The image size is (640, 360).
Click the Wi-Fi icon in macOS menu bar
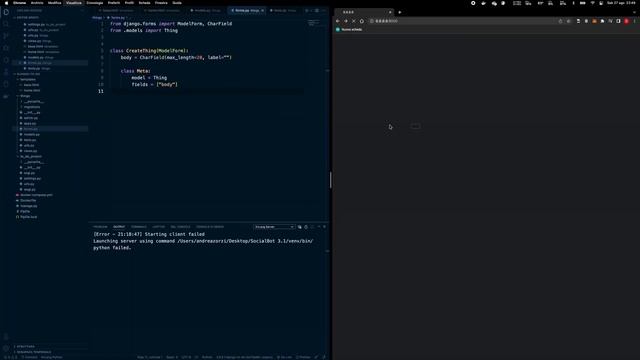click(592, 3)
